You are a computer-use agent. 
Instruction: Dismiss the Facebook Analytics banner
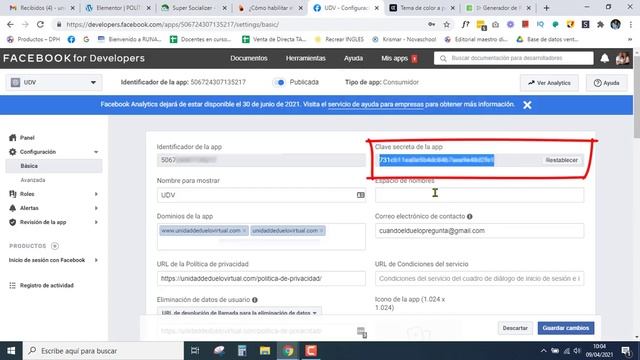[x=527, y=105]
